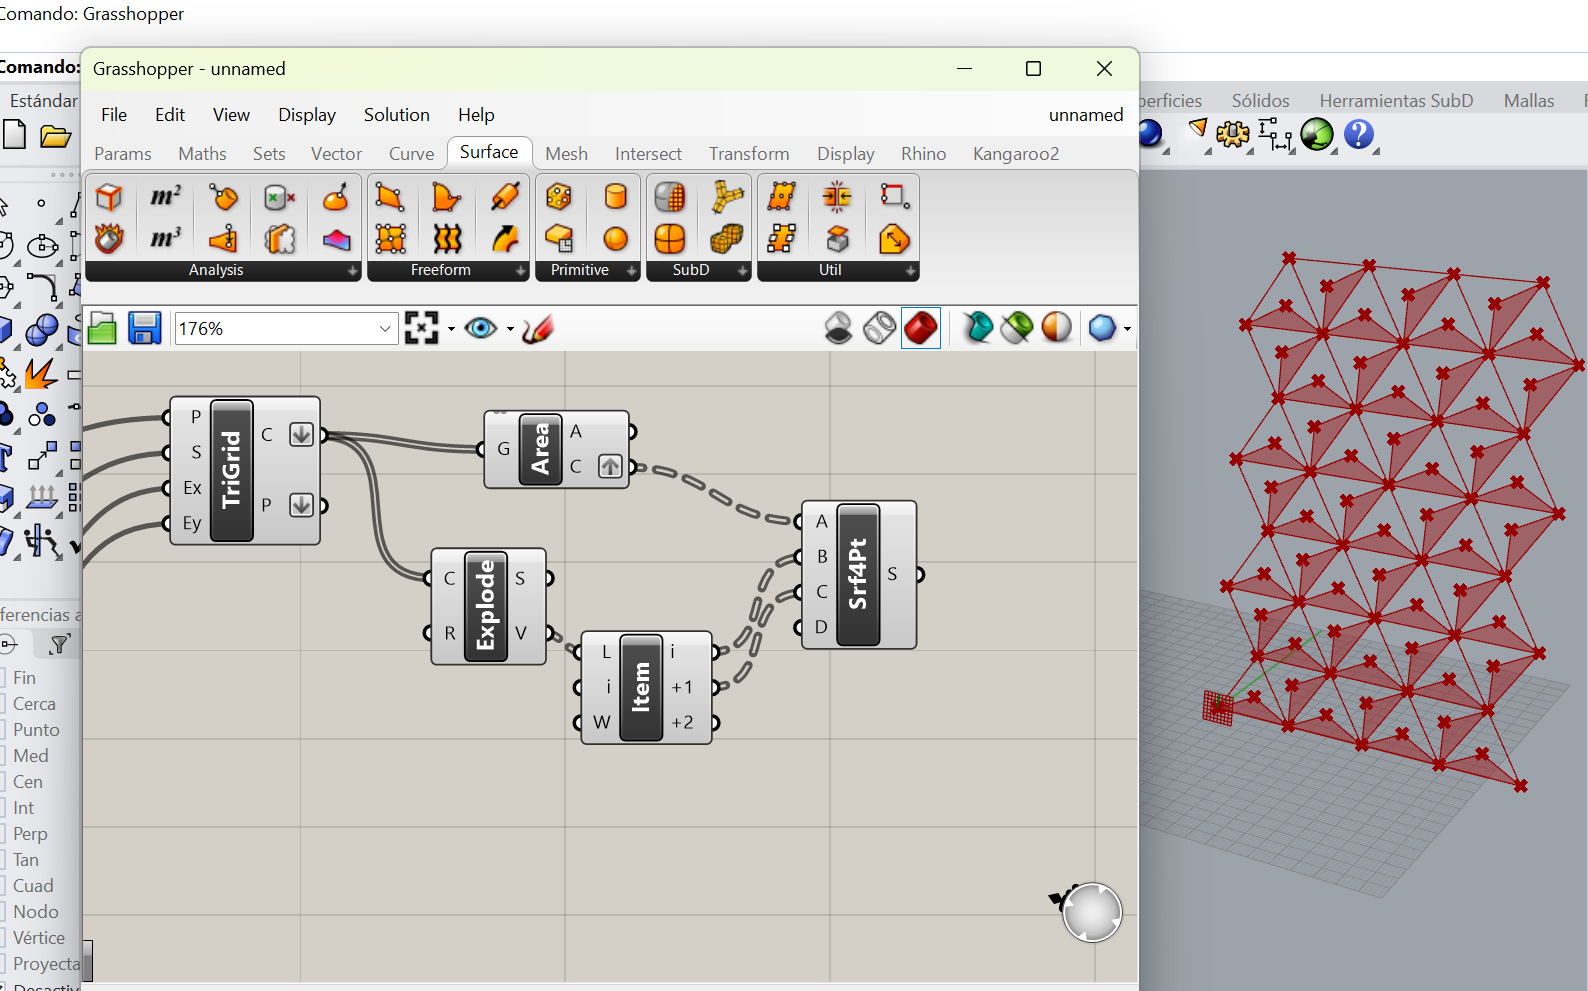Toggle the Cerca object snap checkbox
The height and width of the screenshot is (991, 1588).
pos(3,704)
